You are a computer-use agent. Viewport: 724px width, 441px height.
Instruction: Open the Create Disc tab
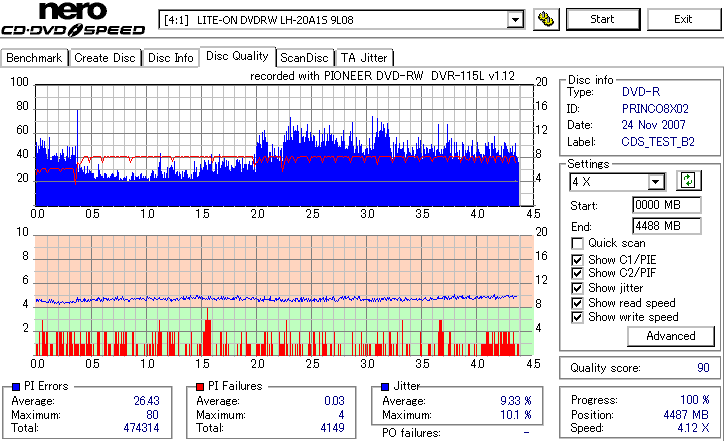[x=105, y=58]
